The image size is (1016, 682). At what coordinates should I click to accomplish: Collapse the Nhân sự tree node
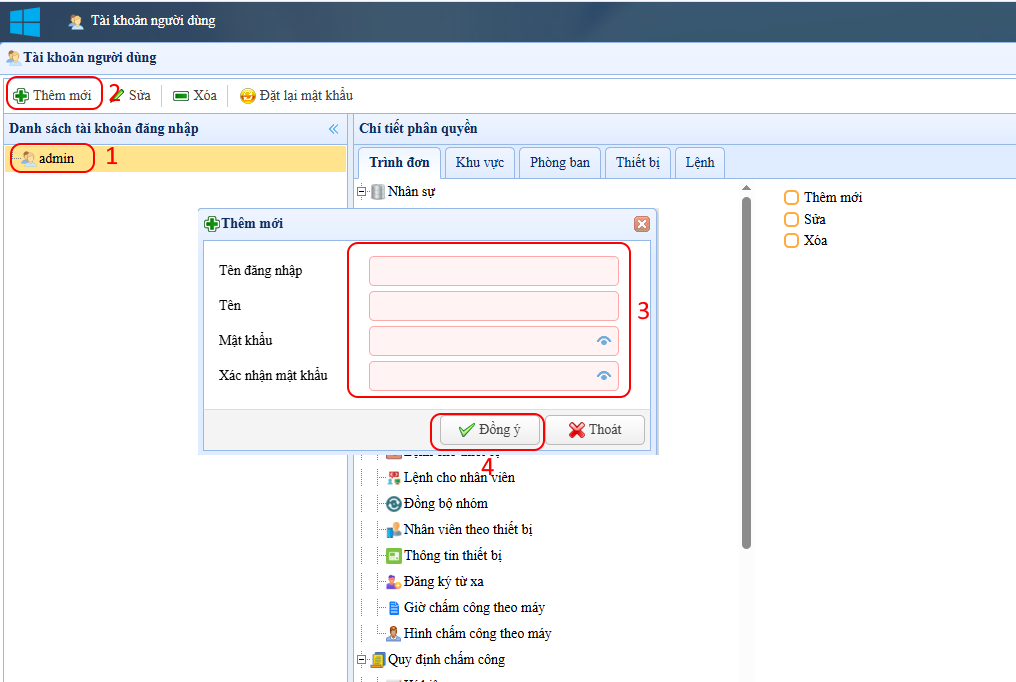click(362, 192)
